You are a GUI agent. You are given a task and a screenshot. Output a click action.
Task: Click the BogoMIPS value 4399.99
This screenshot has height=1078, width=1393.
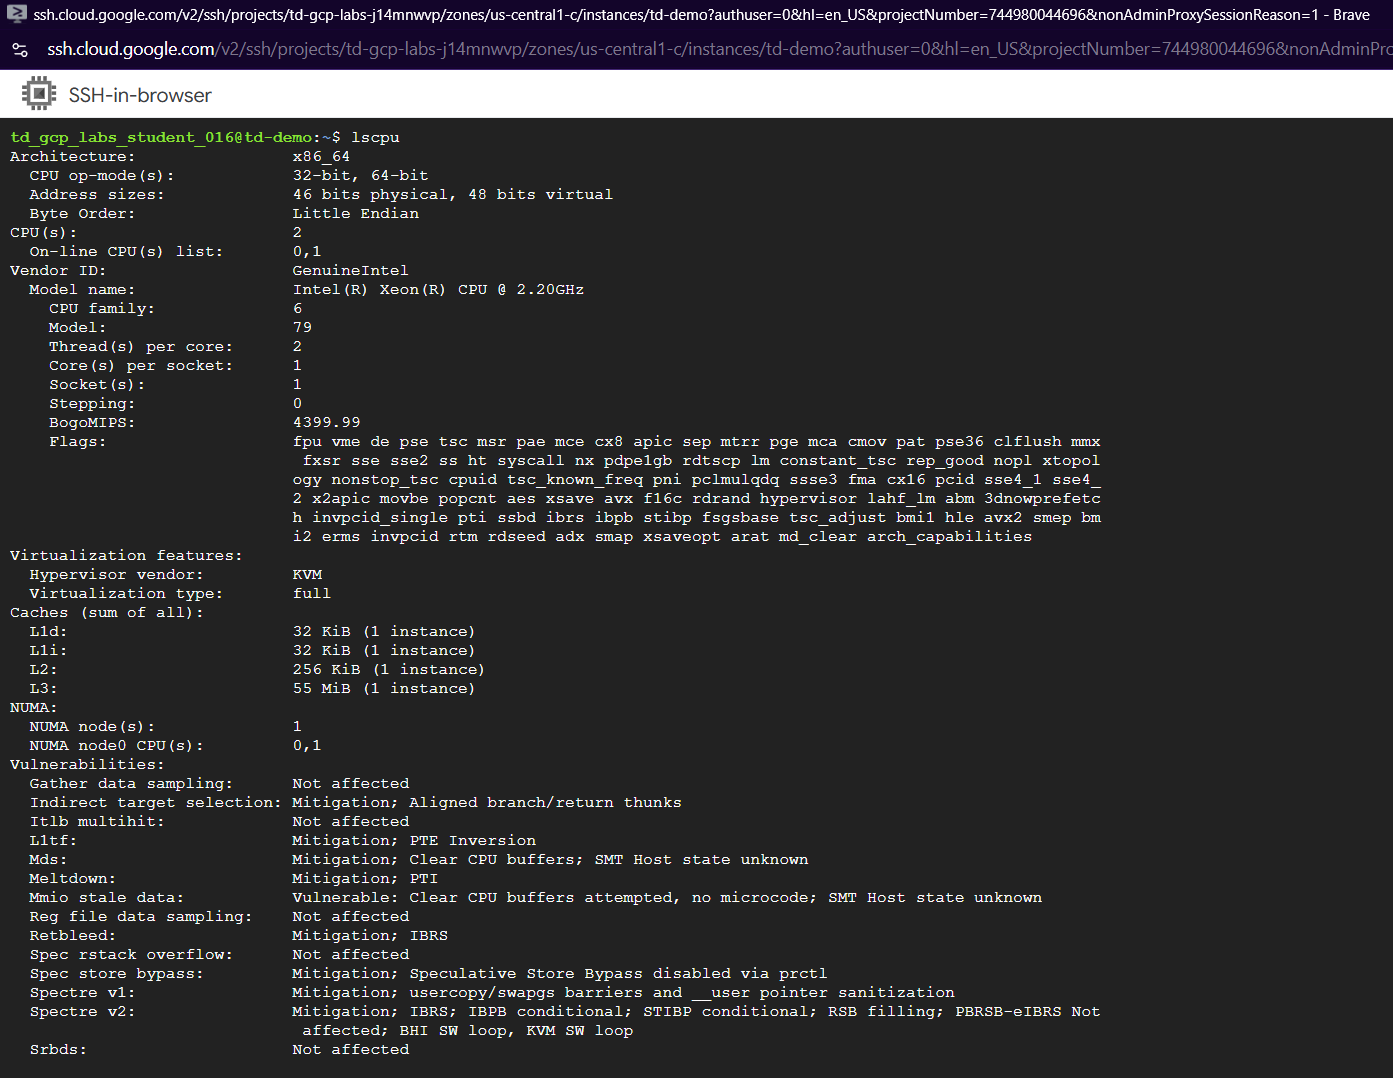[x=326, y=423]
